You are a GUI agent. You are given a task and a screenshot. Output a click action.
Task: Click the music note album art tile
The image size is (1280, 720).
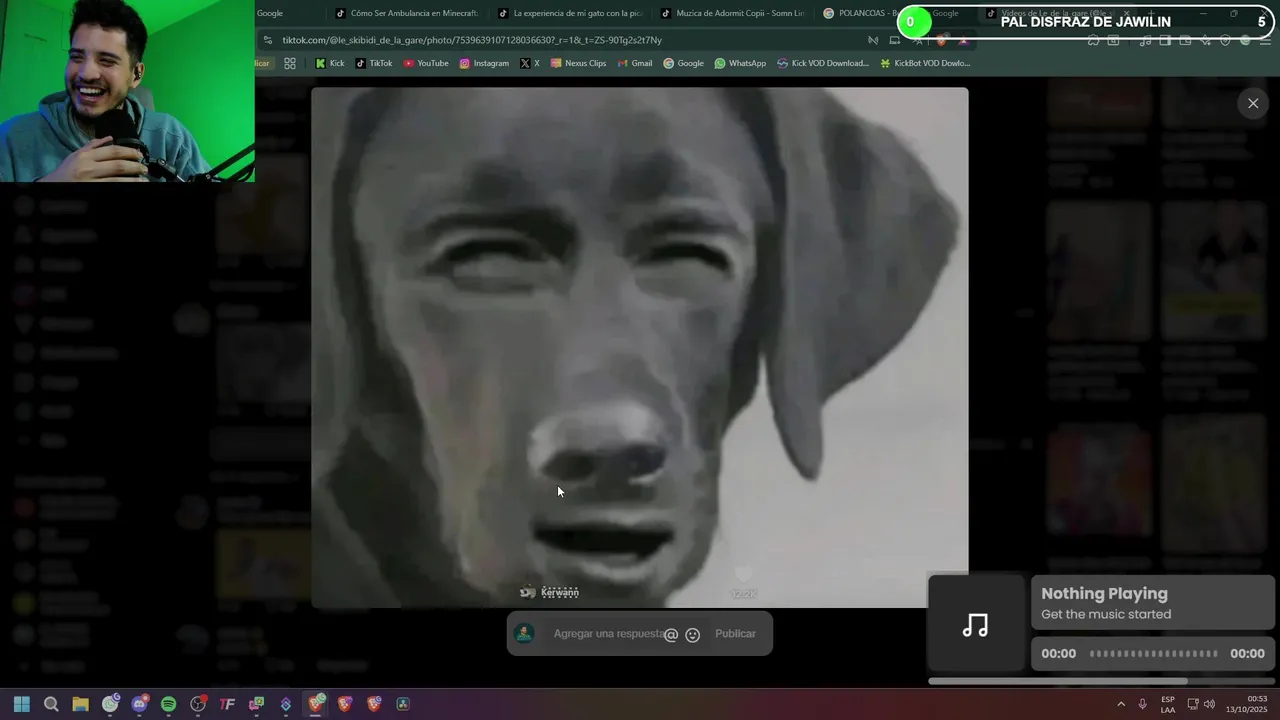point(975,625)
